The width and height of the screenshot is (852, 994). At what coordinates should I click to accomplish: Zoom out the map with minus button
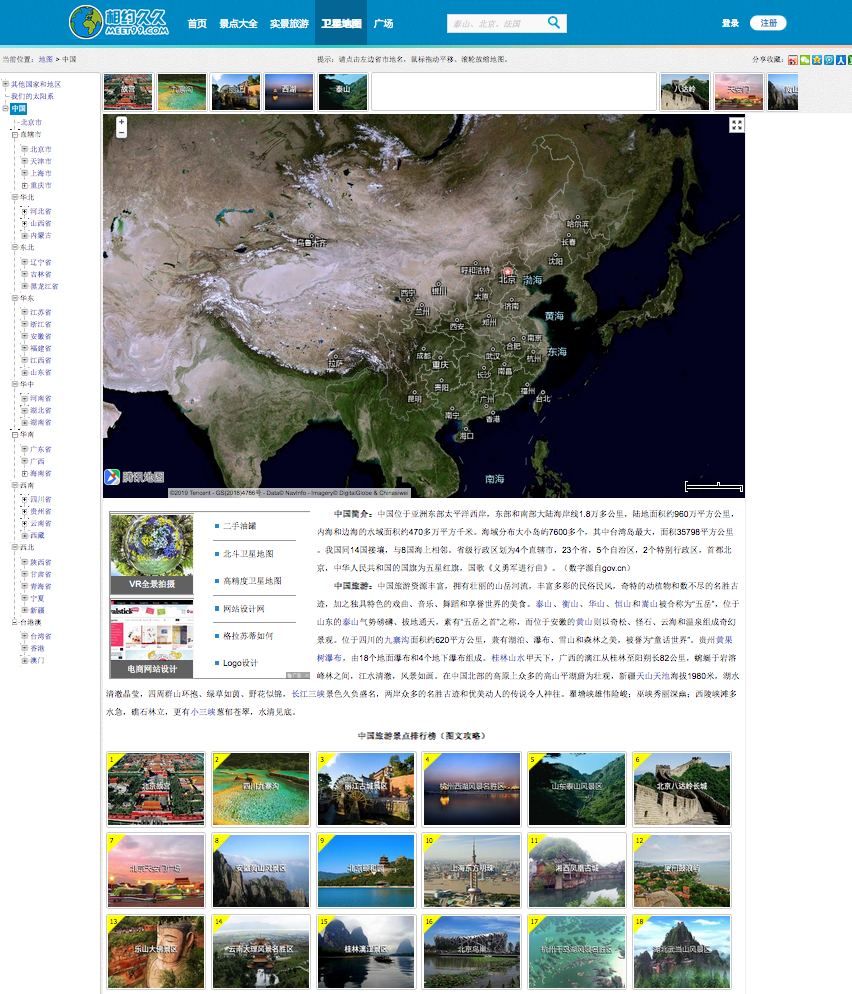pyautogui.click(x=121, y=132)
